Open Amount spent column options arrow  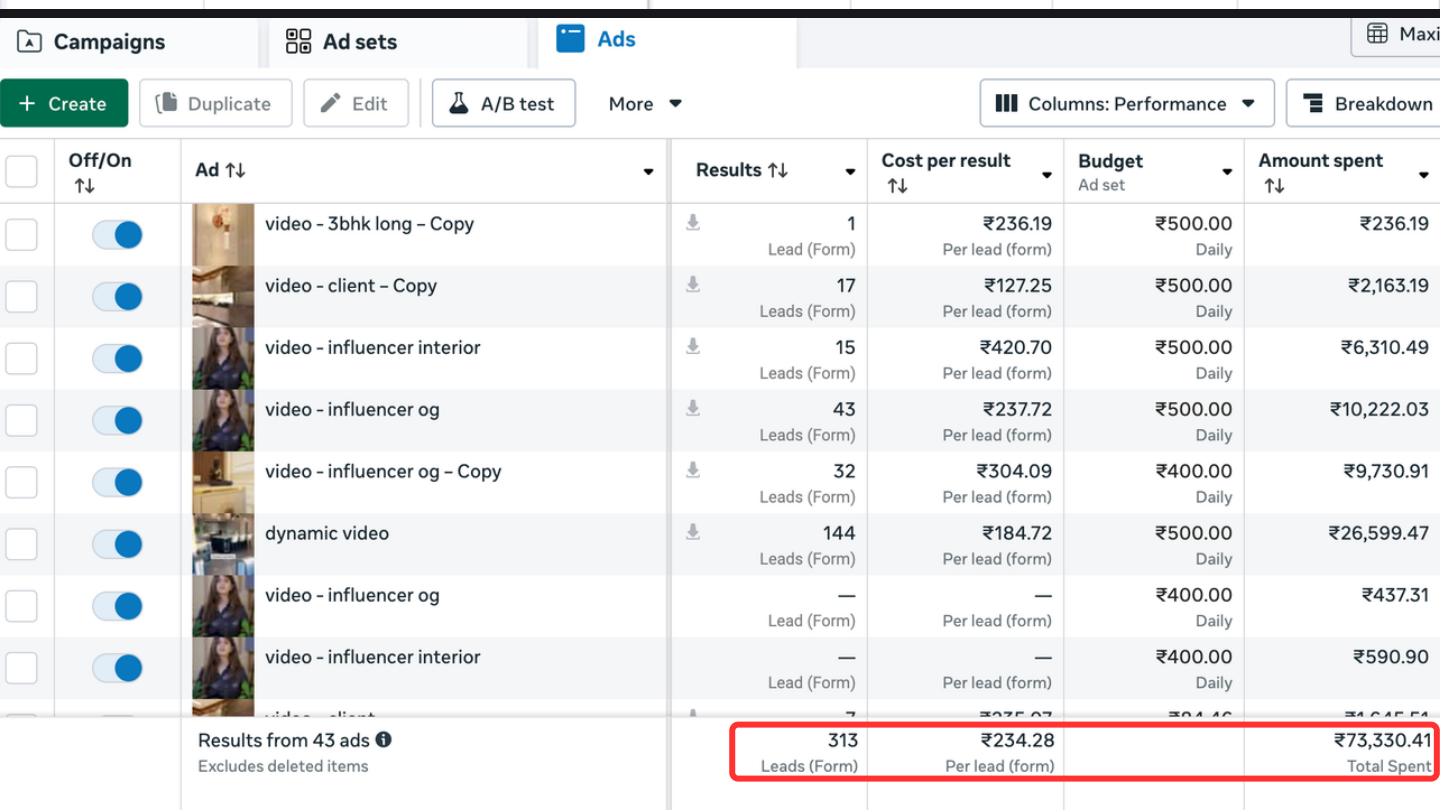pos(1424,175)
